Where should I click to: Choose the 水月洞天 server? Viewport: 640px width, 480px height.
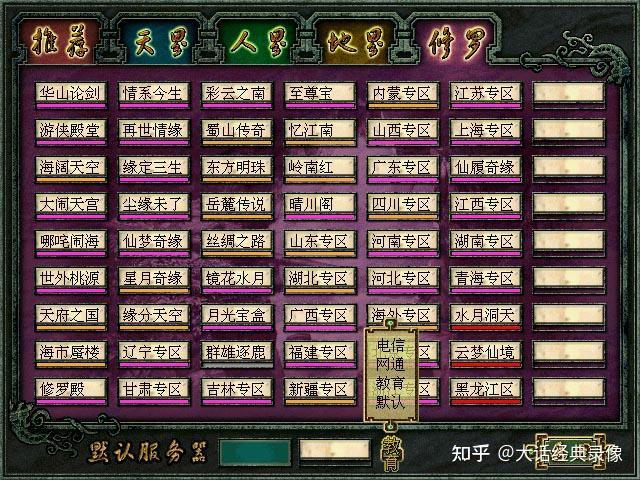click(x=485, y=317)
